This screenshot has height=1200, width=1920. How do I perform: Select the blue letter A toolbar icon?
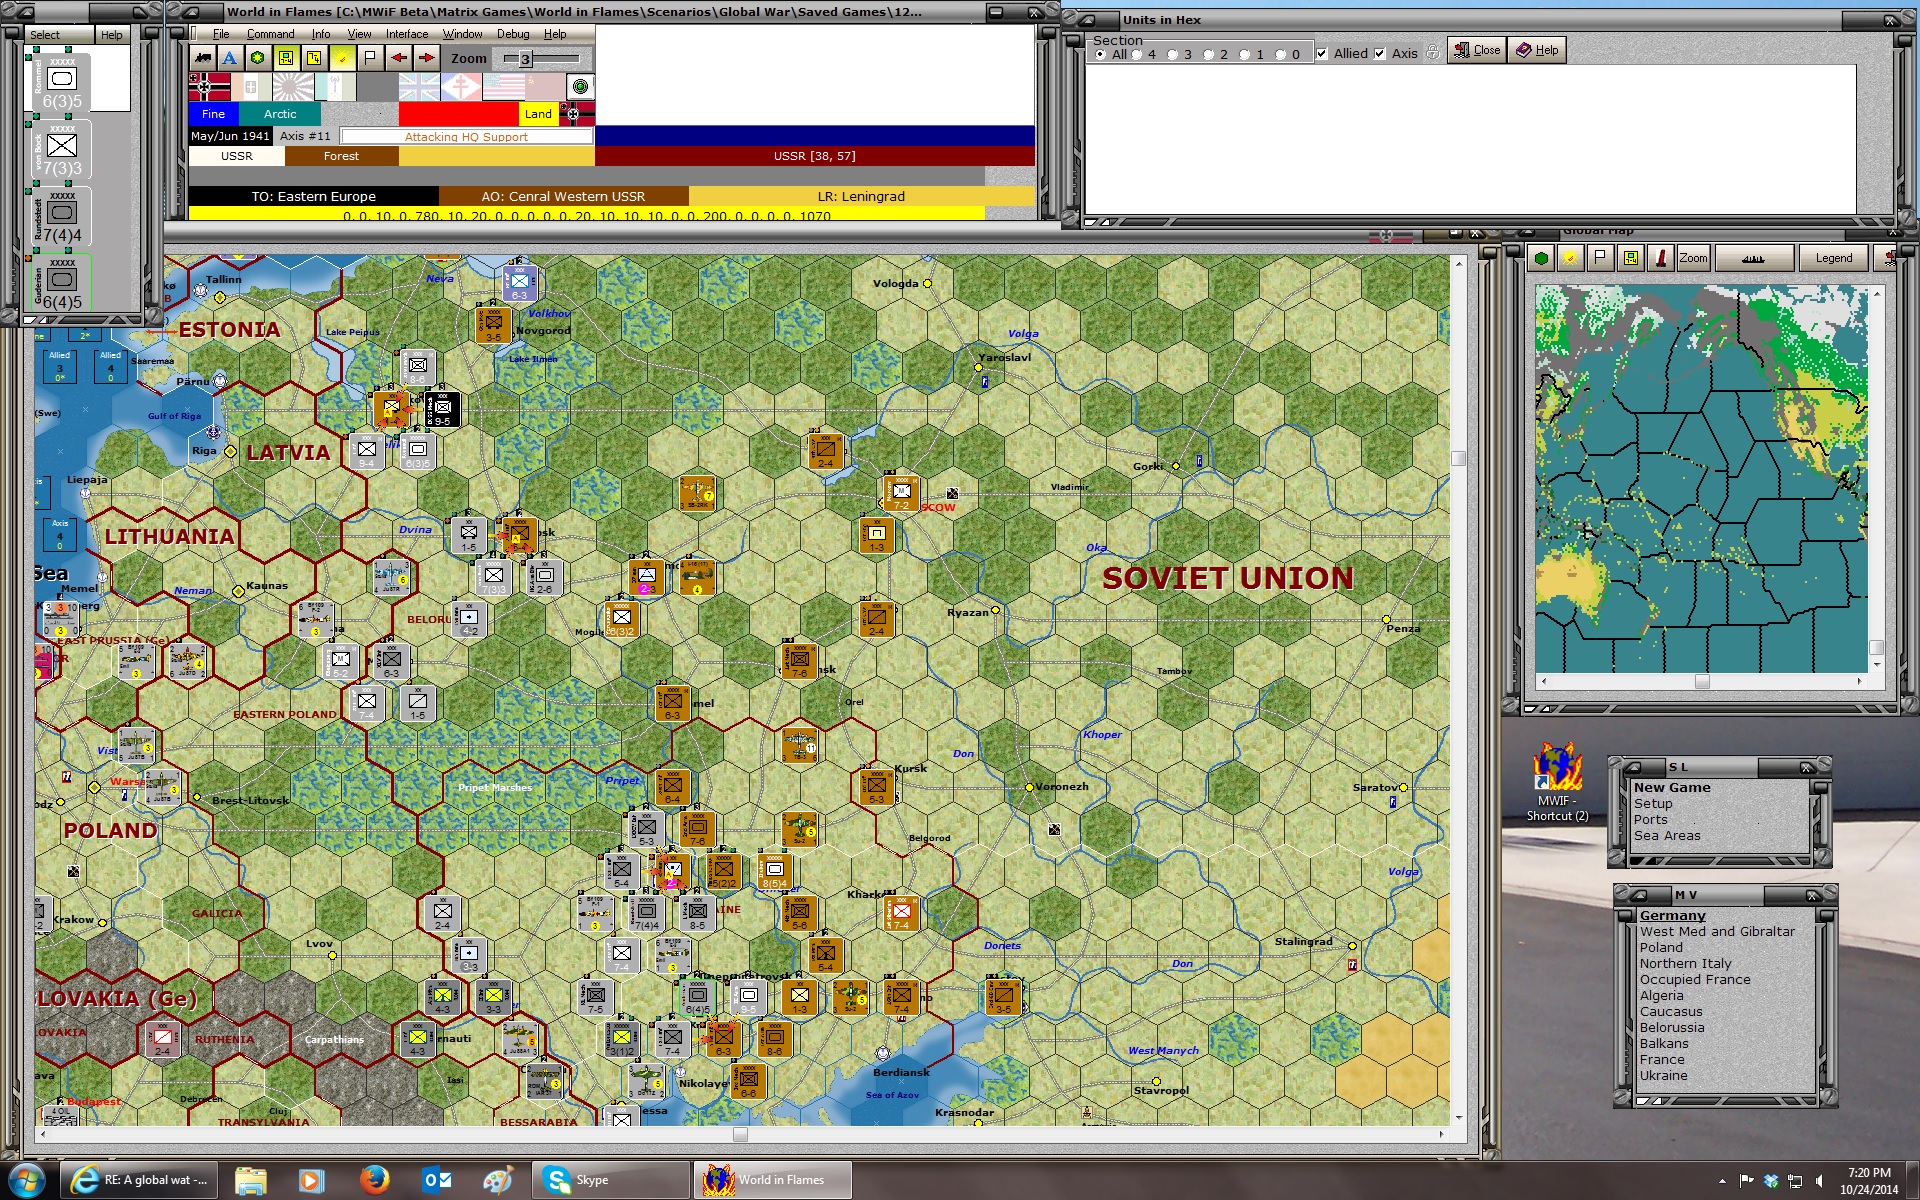(x=230, y=58)
